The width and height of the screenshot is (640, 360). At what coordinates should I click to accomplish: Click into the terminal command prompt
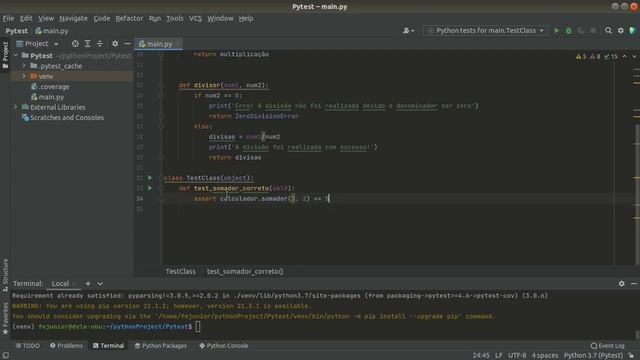tap(198, 327)
